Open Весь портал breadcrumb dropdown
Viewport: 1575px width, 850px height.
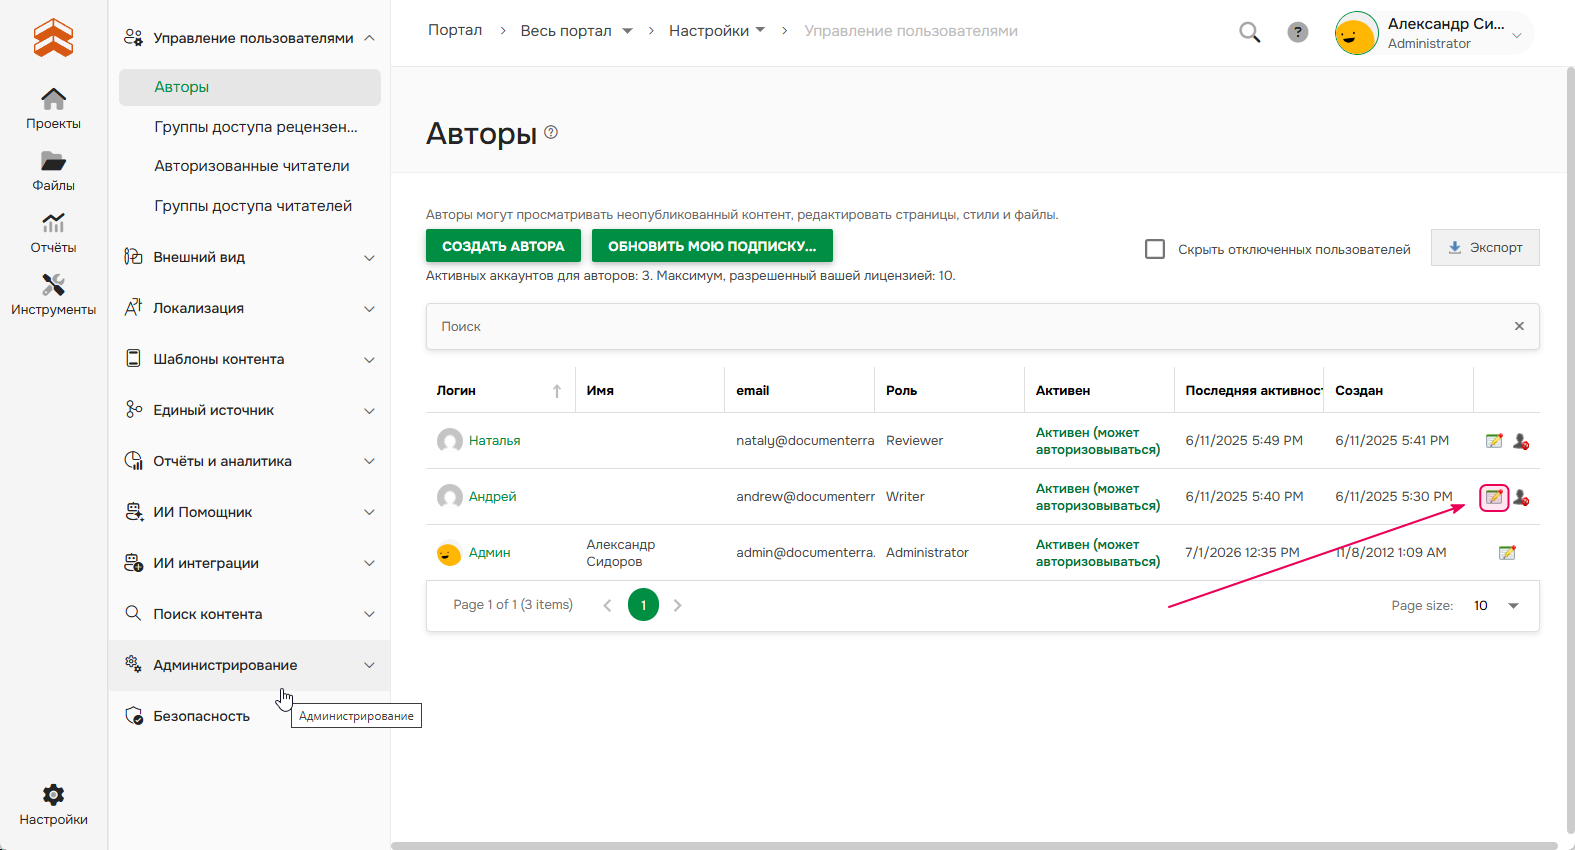coord(627,31)
